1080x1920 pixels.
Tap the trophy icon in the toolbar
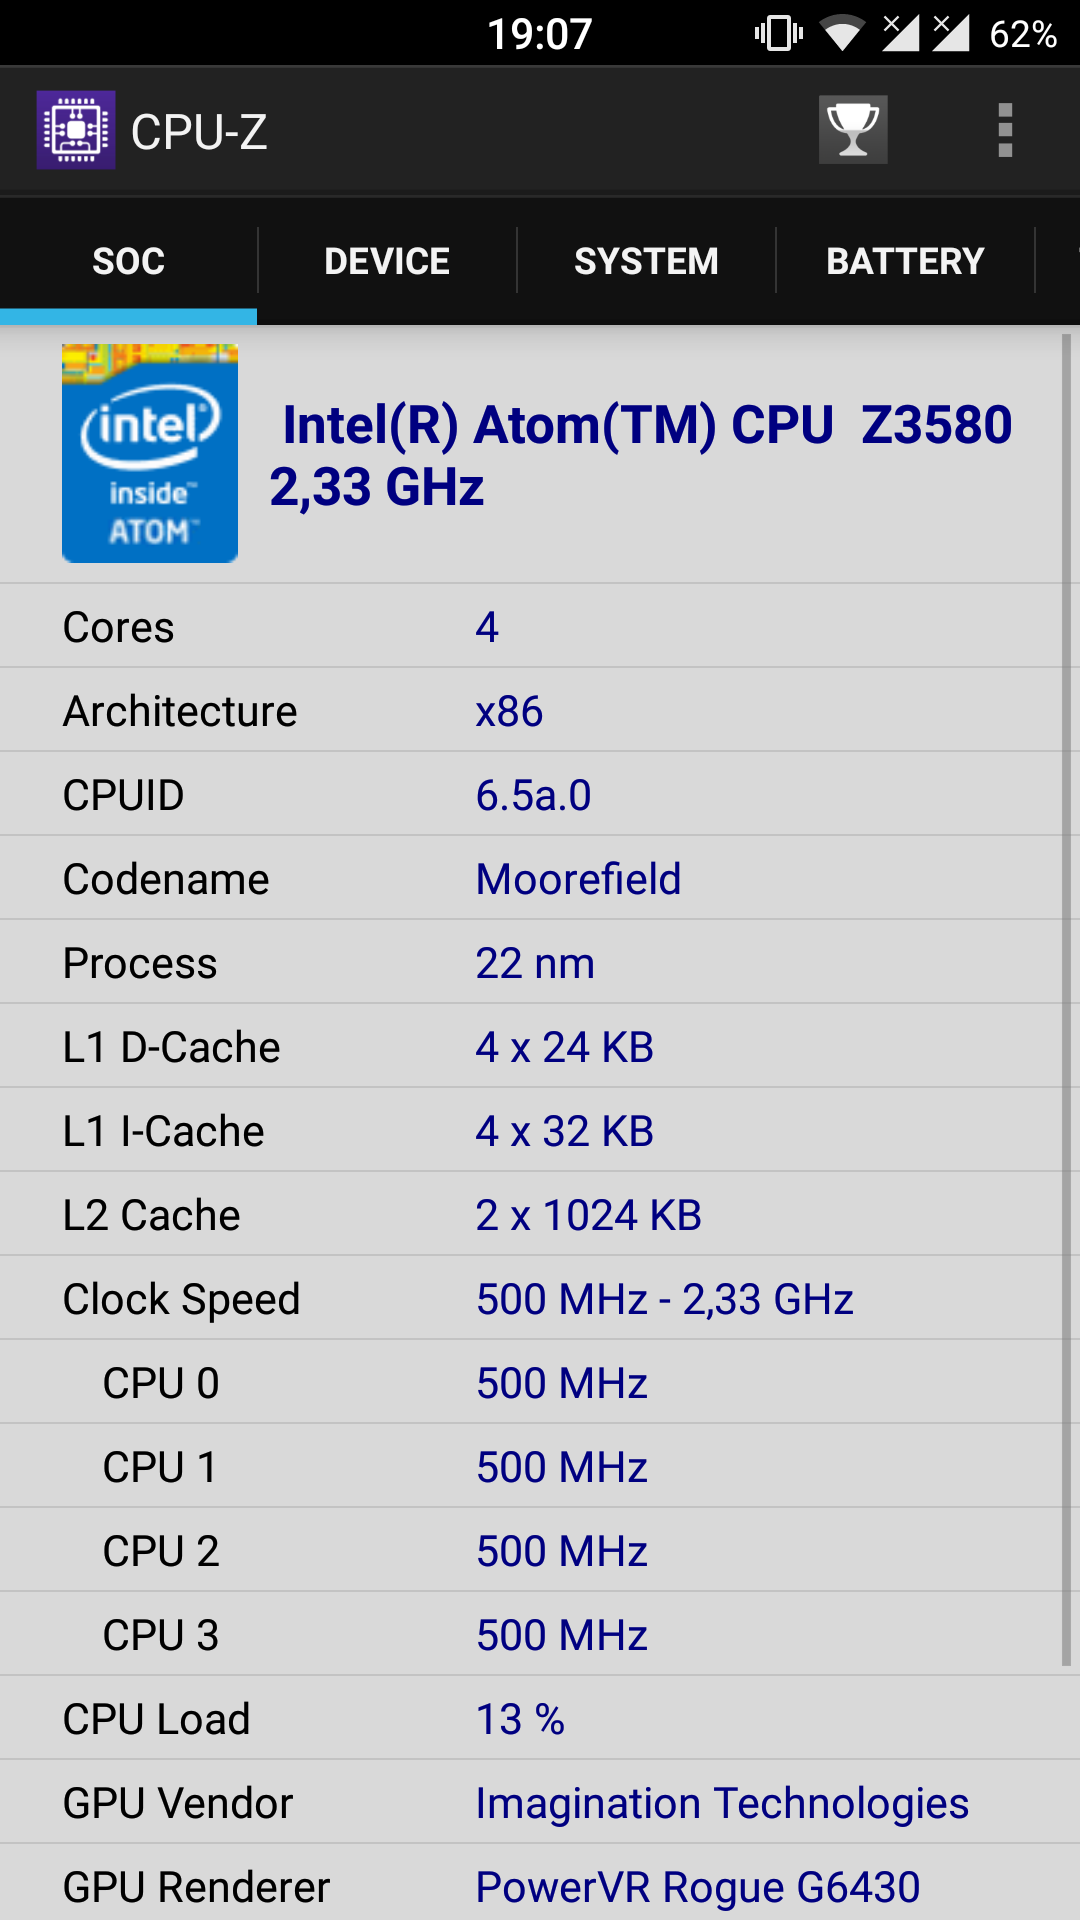853,130
